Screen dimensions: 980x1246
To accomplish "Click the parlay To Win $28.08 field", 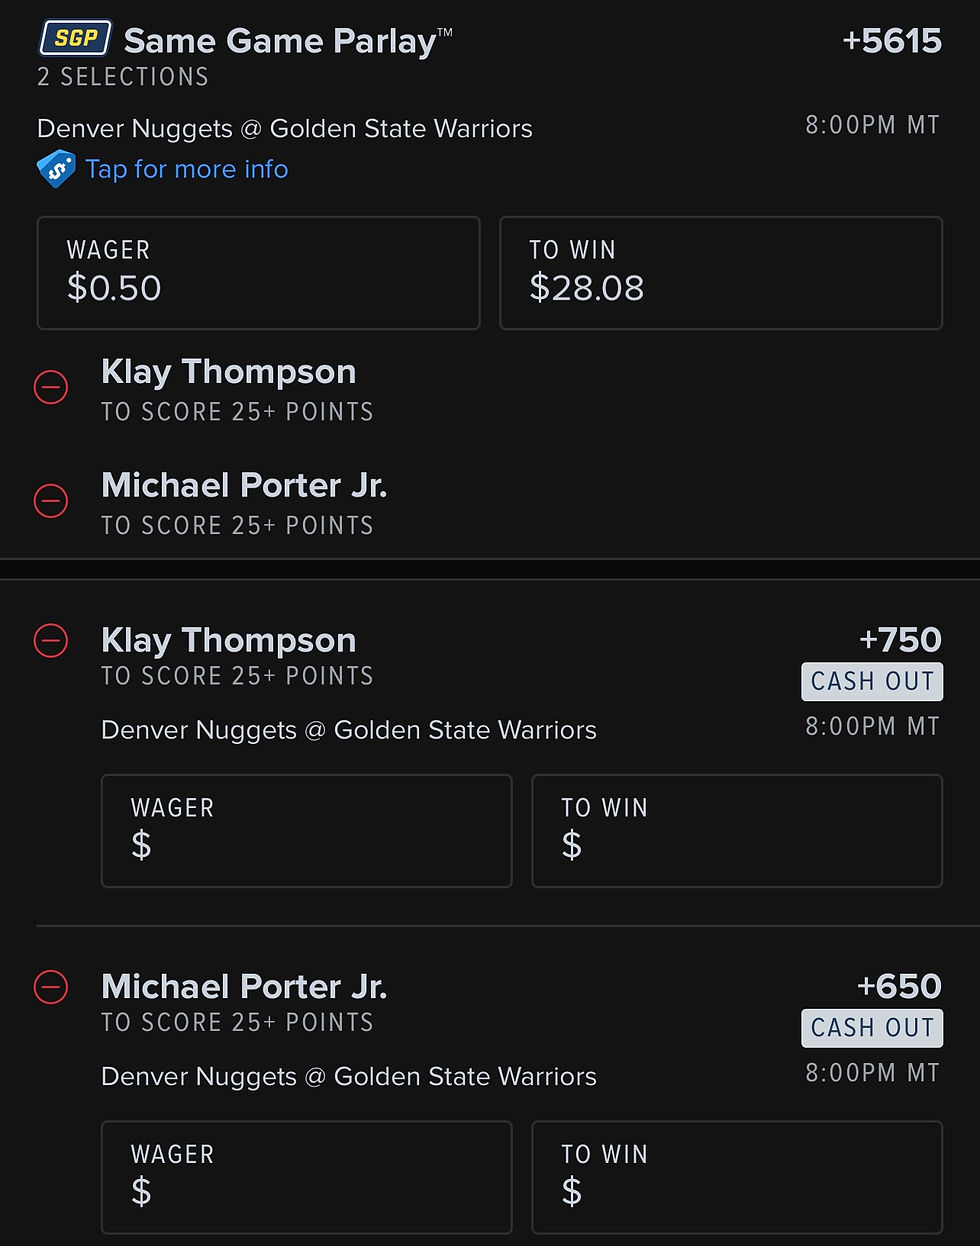I will pyautogui.click(x=720, y=273).
